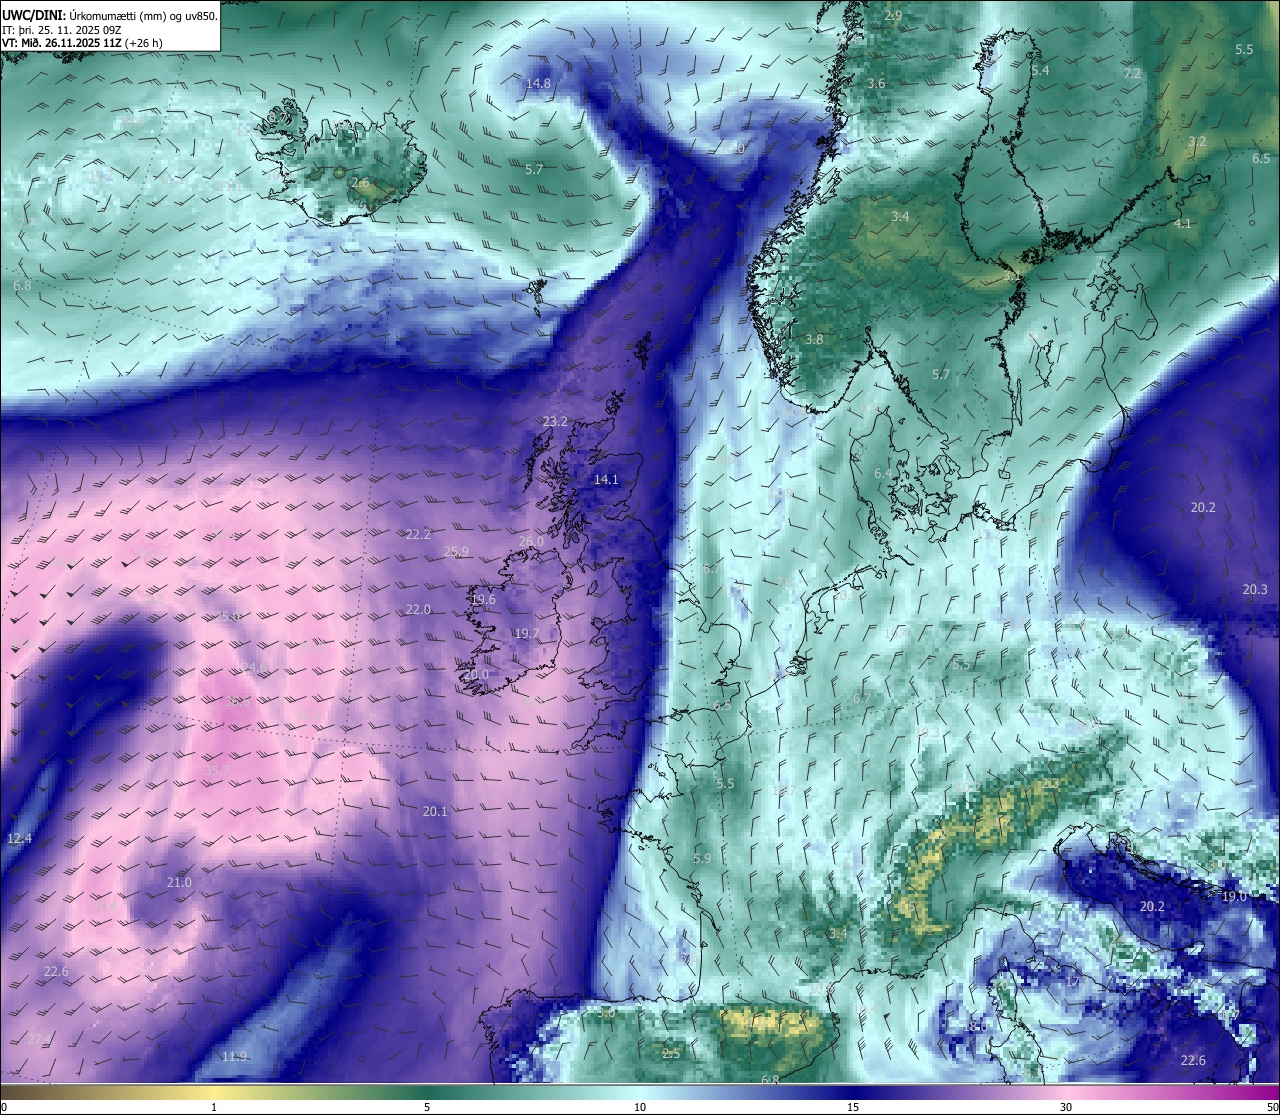Click the 3.6 value label on the map
The height and width of the screenshot is (1115, 1280).
(x=876, y=83)
